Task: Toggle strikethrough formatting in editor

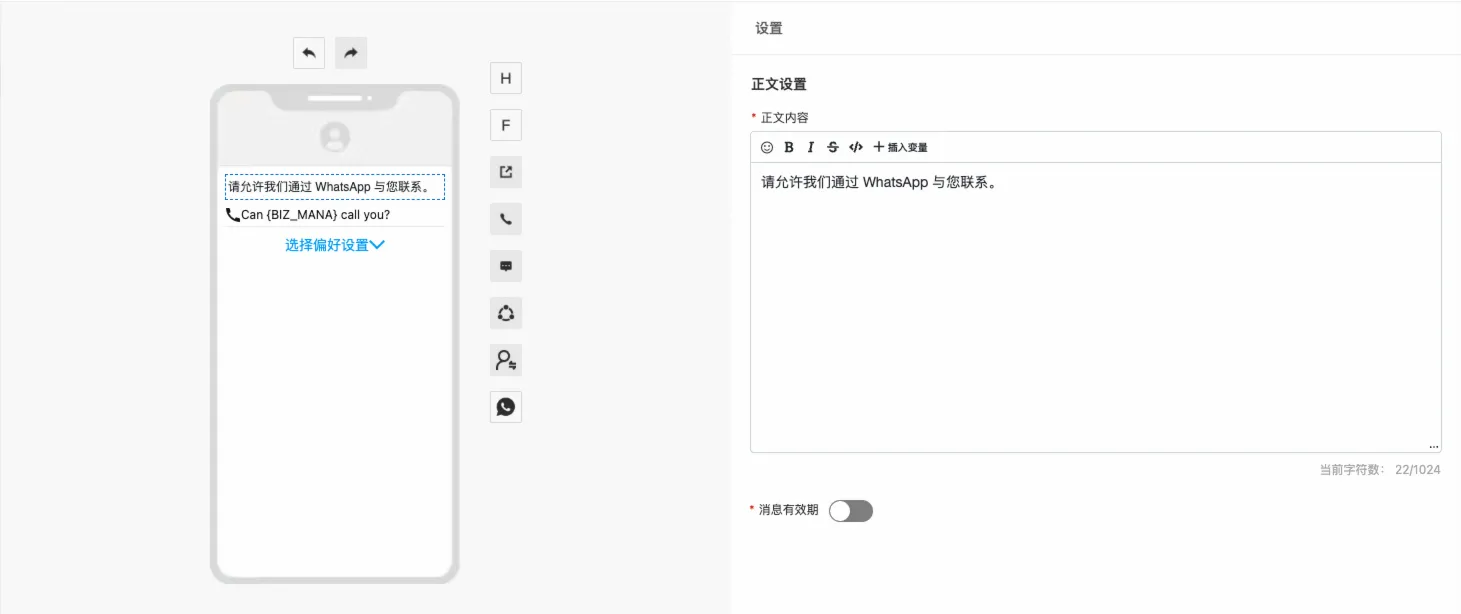Action: (833, 147)
